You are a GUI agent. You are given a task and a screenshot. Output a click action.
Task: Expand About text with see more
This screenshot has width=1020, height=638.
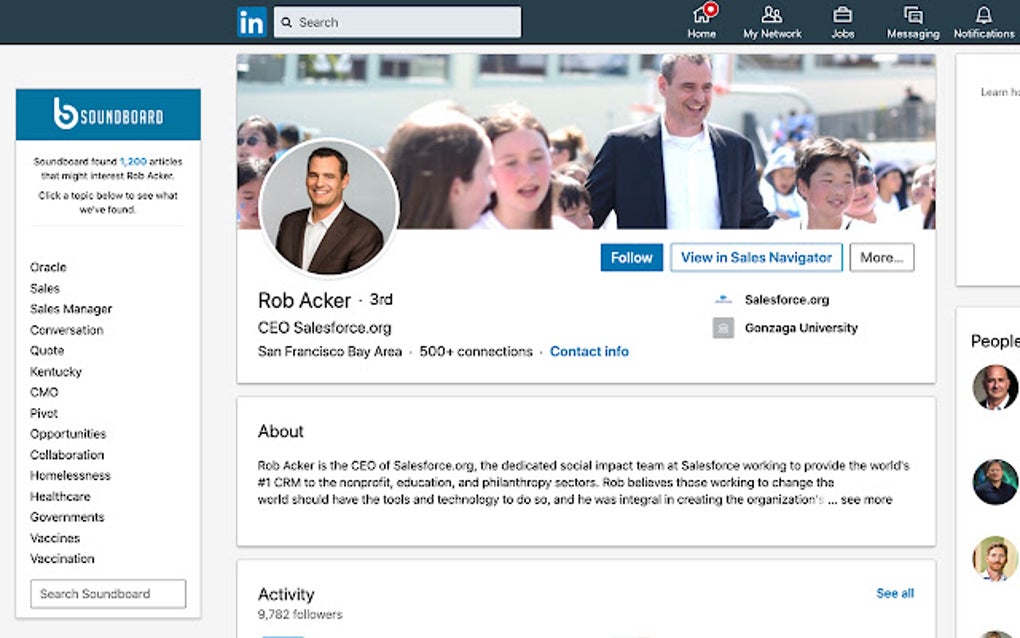(x=866, y=499)
